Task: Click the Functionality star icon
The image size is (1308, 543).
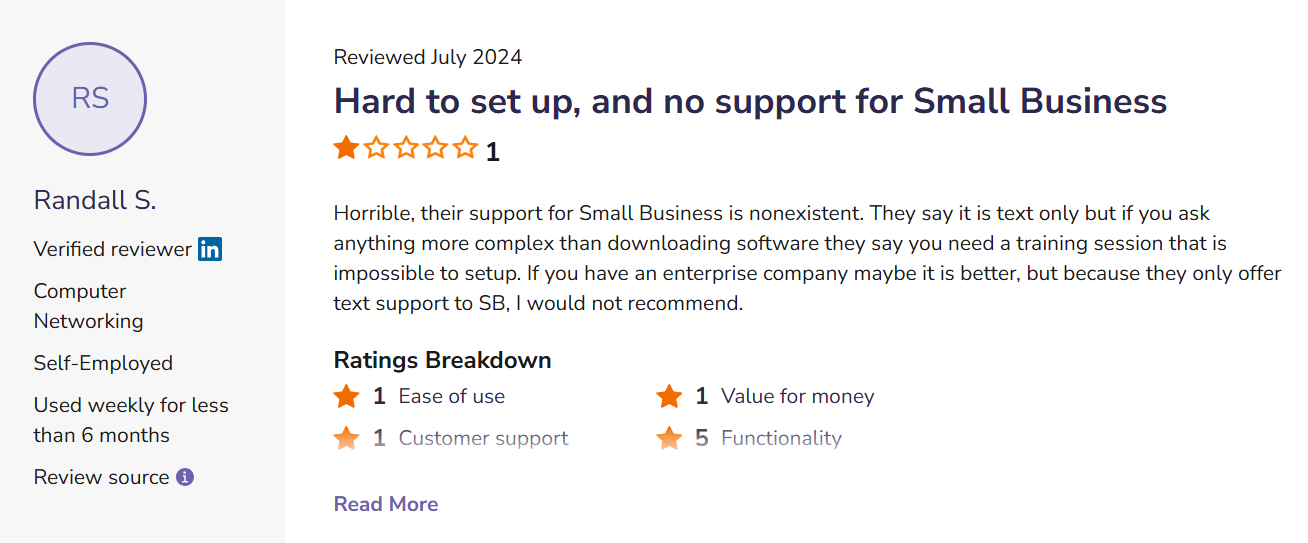Action: pyautogui.click(x=669, y=438)
